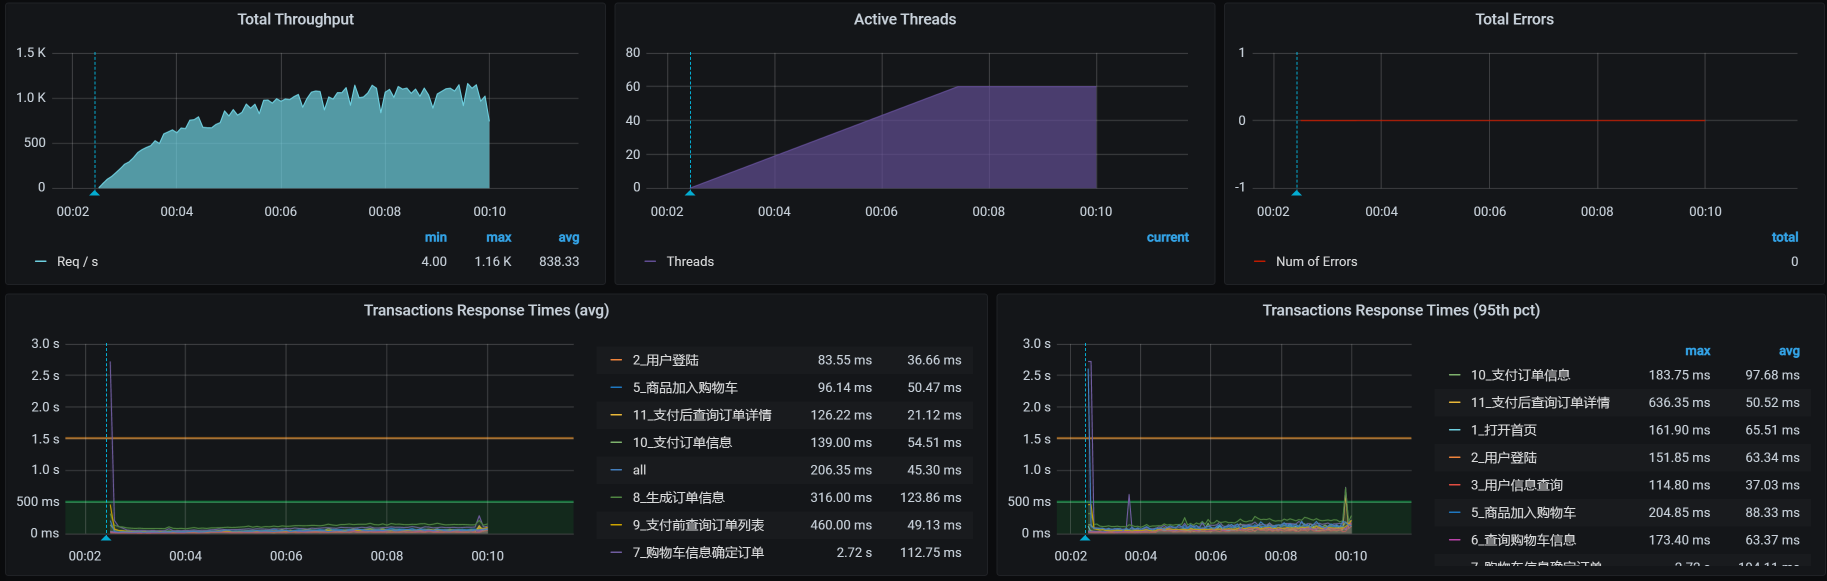Toggle the Req / s series label
1827x581 pixels.
pyautogui.click(x=77, y=262)
